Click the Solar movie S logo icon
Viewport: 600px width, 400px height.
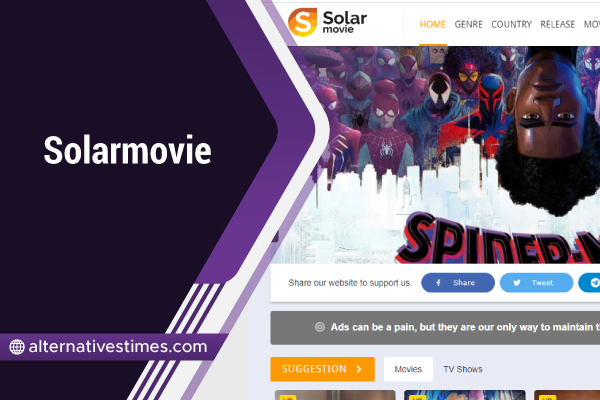[302, 22]
